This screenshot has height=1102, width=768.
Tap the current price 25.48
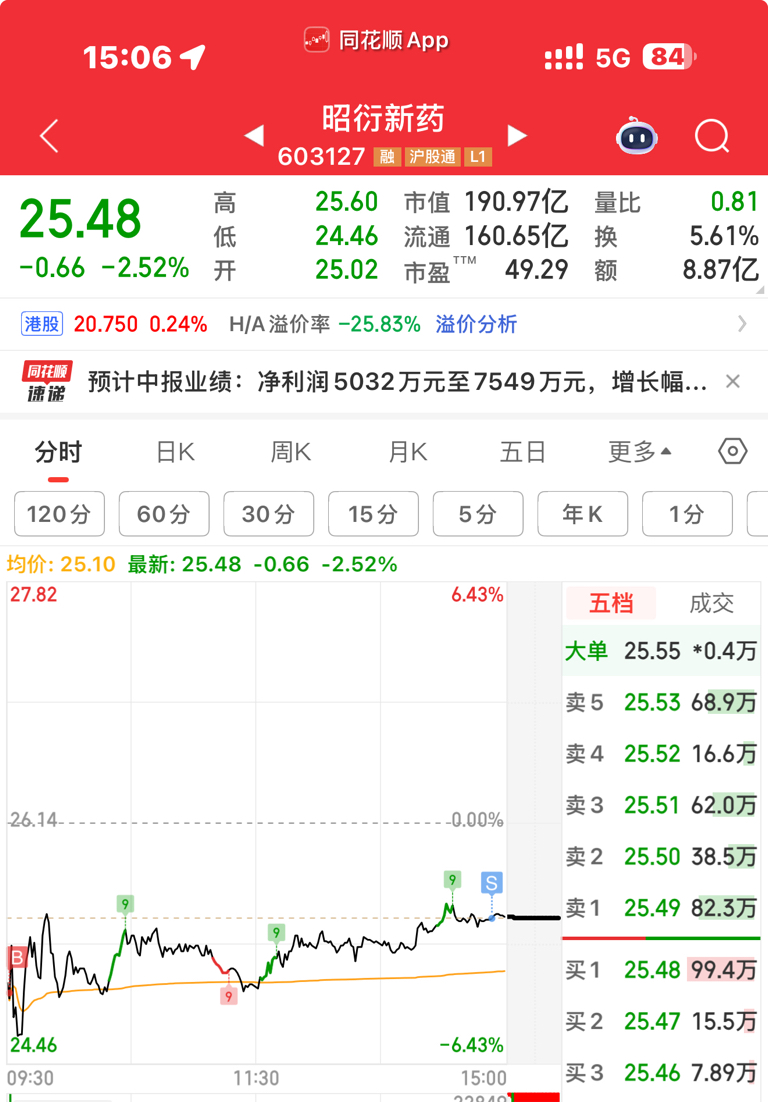point(80,219)
